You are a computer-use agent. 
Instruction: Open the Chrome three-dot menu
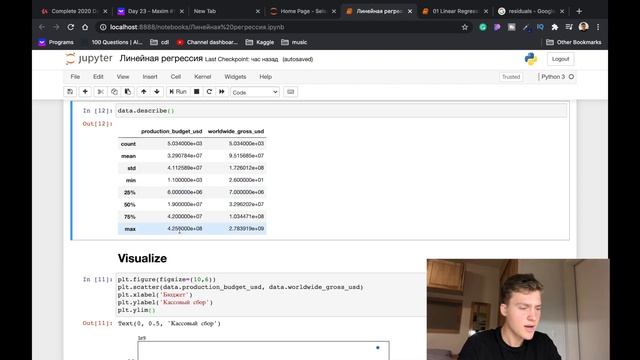pyautogui.click(x=598, y=27)
